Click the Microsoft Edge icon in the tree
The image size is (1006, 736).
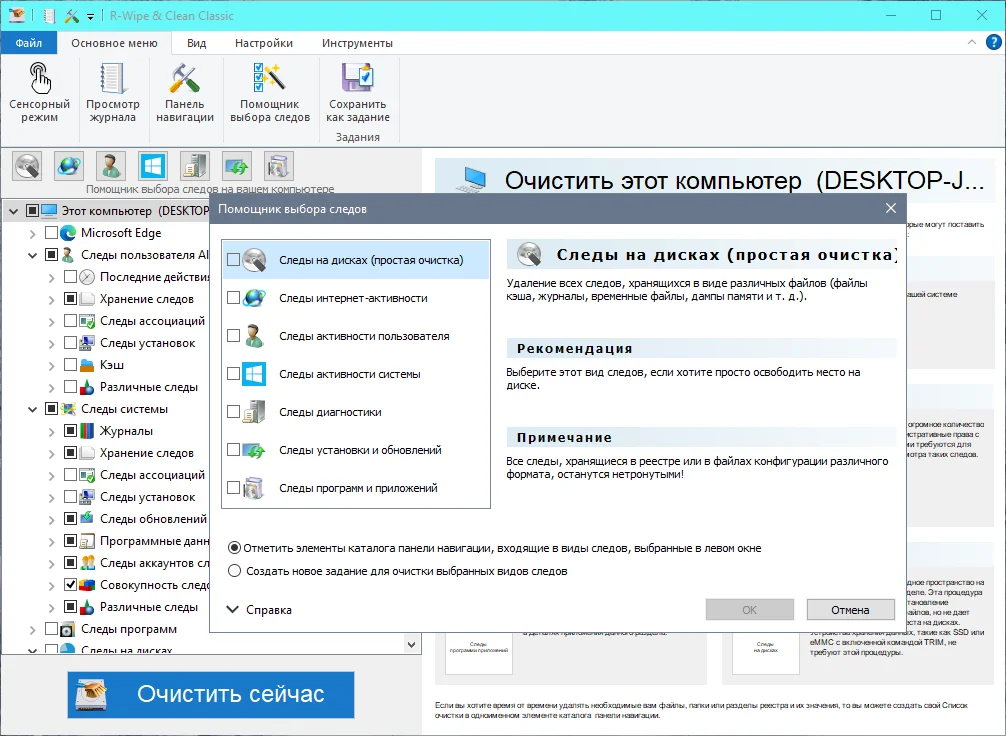[68, 233]
